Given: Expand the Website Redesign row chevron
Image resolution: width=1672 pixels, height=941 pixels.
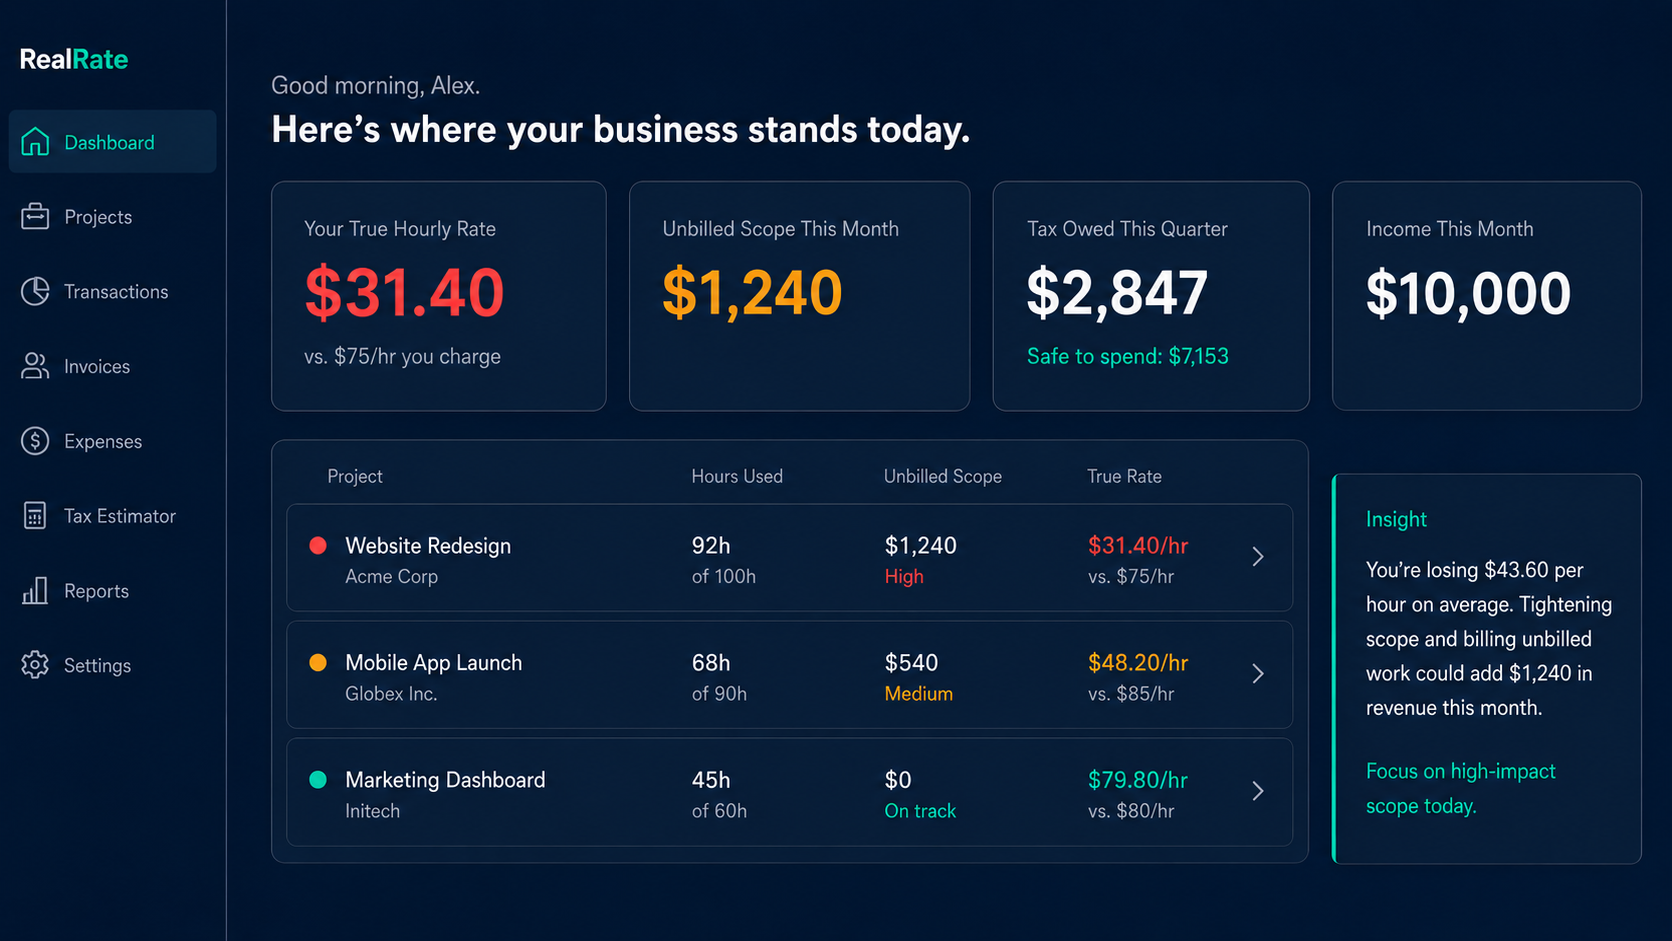Looking at the screenshot, I should (1258, 557).
